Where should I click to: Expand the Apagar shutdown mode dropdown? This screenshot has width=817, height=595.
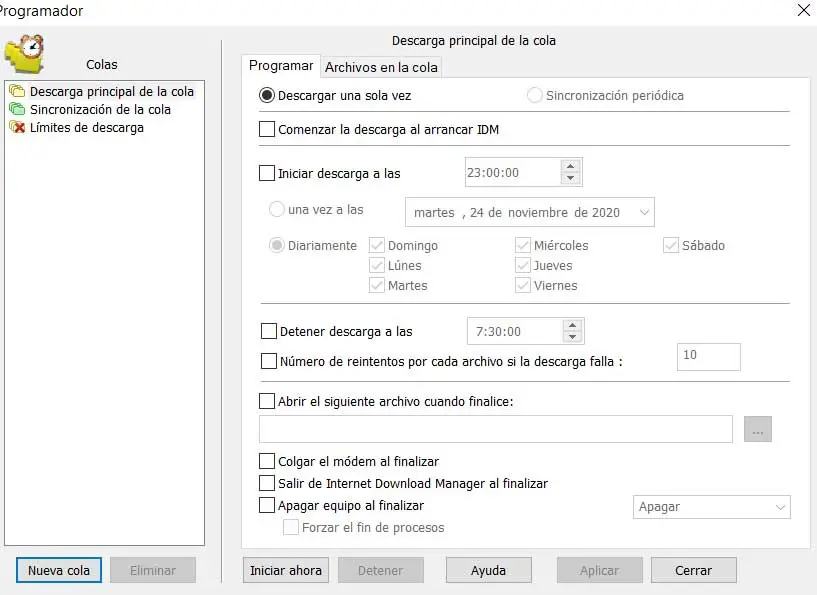point(779,507)
